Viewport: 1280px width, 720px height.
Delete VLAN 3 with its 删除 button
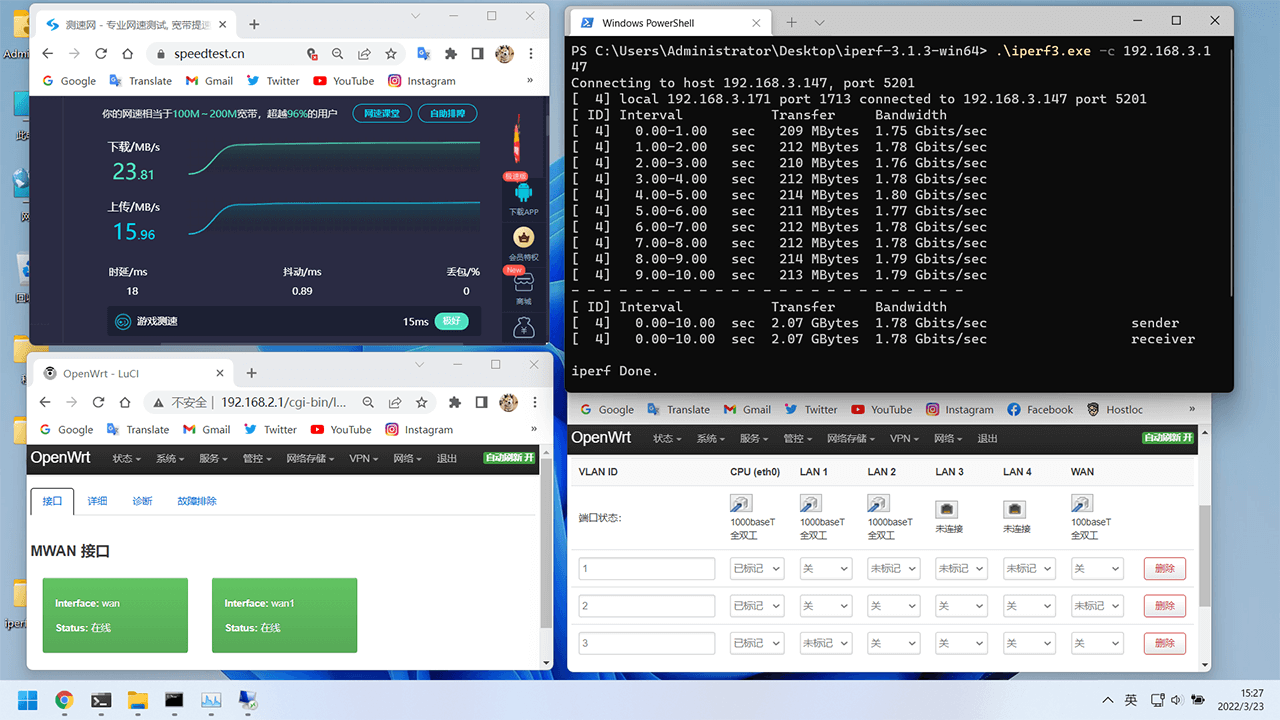[x=1165, y=643]
